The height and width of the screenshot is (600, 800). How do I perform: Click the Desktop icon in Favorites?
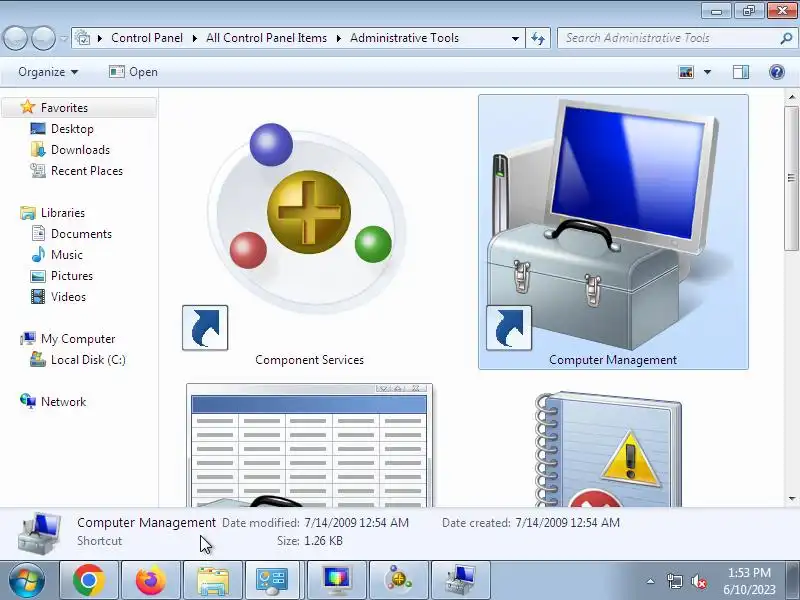pyautogui.click(x=38, y=129)
